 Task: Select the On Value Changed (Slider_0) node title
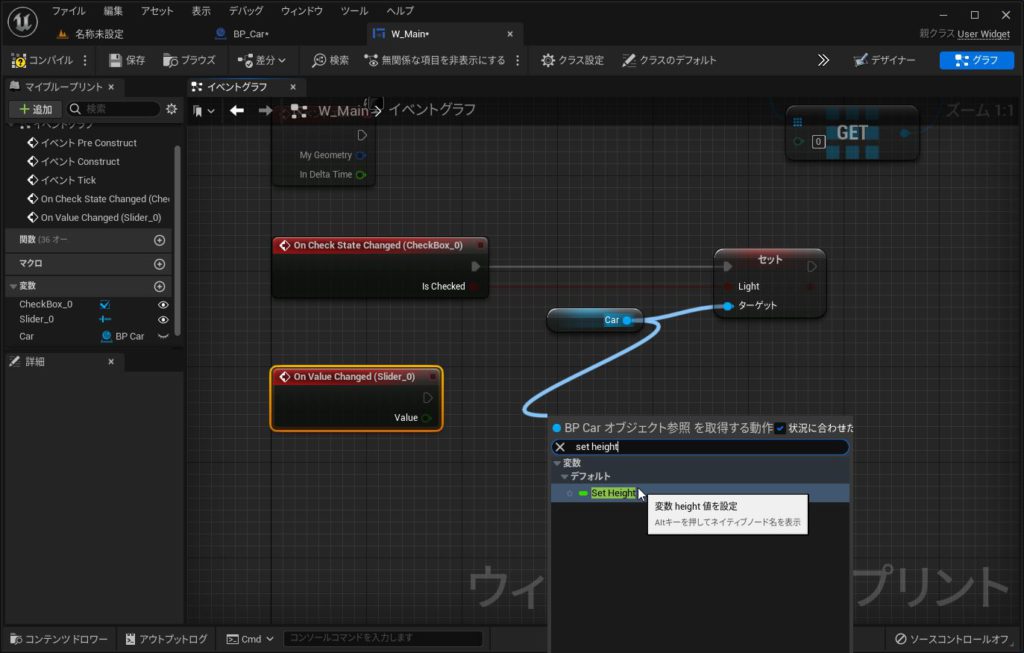tap(354, 377)
